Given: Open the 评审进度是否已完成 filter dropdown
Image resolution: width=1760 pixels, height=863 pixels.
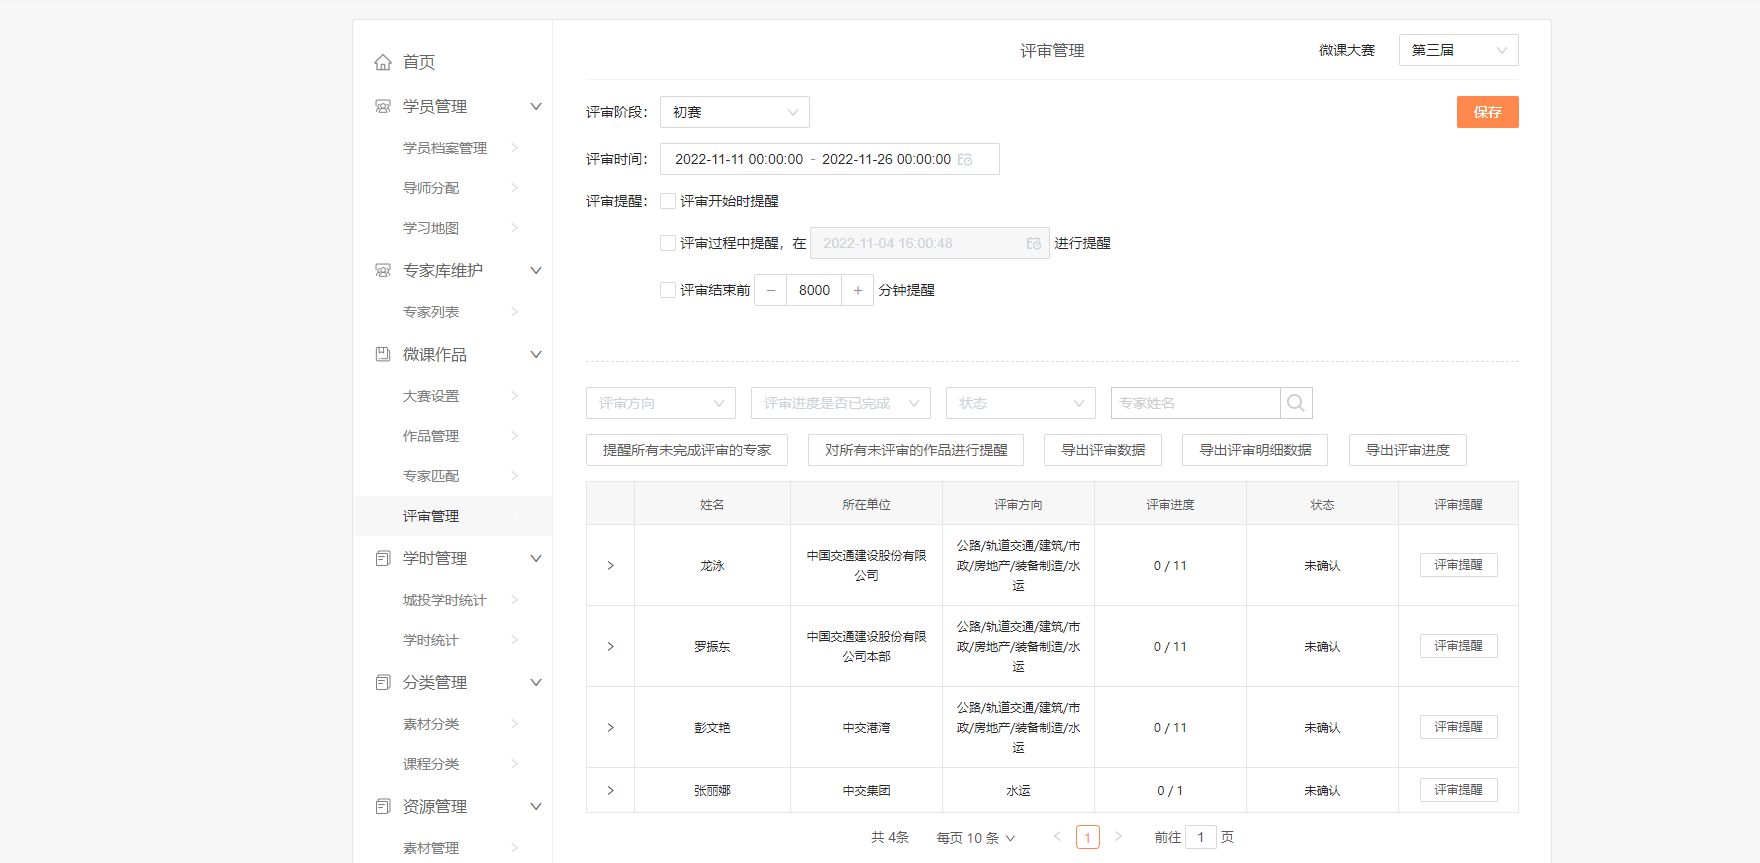Looking at the screenshot, I should [841, 403].
